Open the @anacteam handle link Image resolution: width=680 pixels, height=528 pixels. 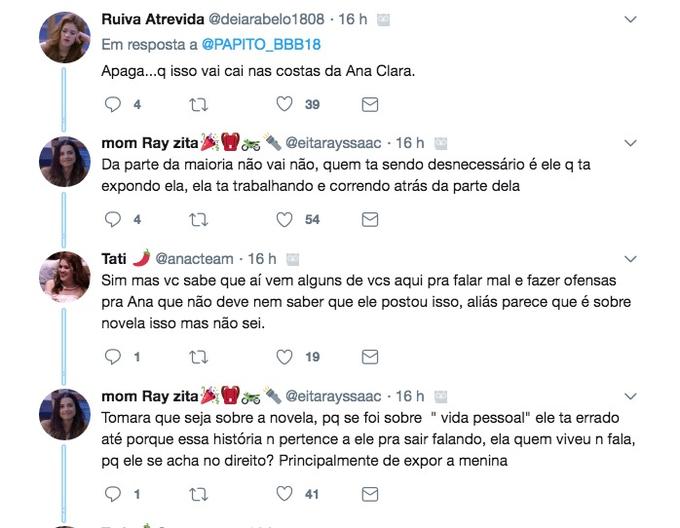(196, 259)
